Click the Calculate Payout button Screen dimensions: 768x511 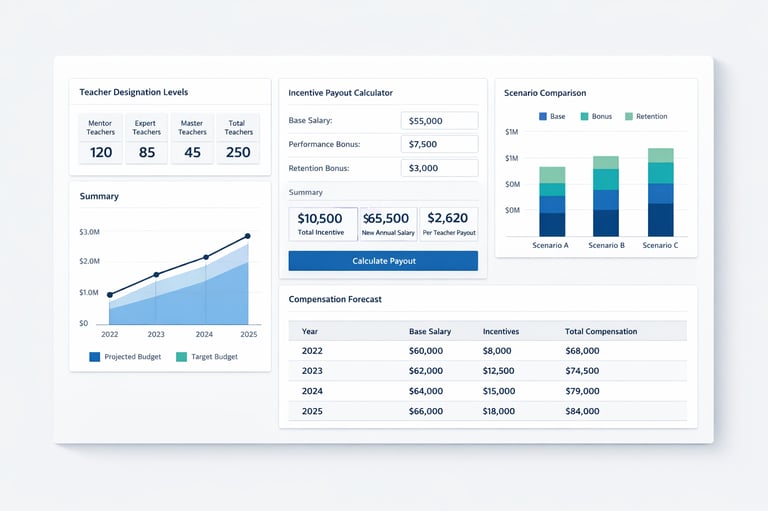pyautogui.click(x=383, y=261)
